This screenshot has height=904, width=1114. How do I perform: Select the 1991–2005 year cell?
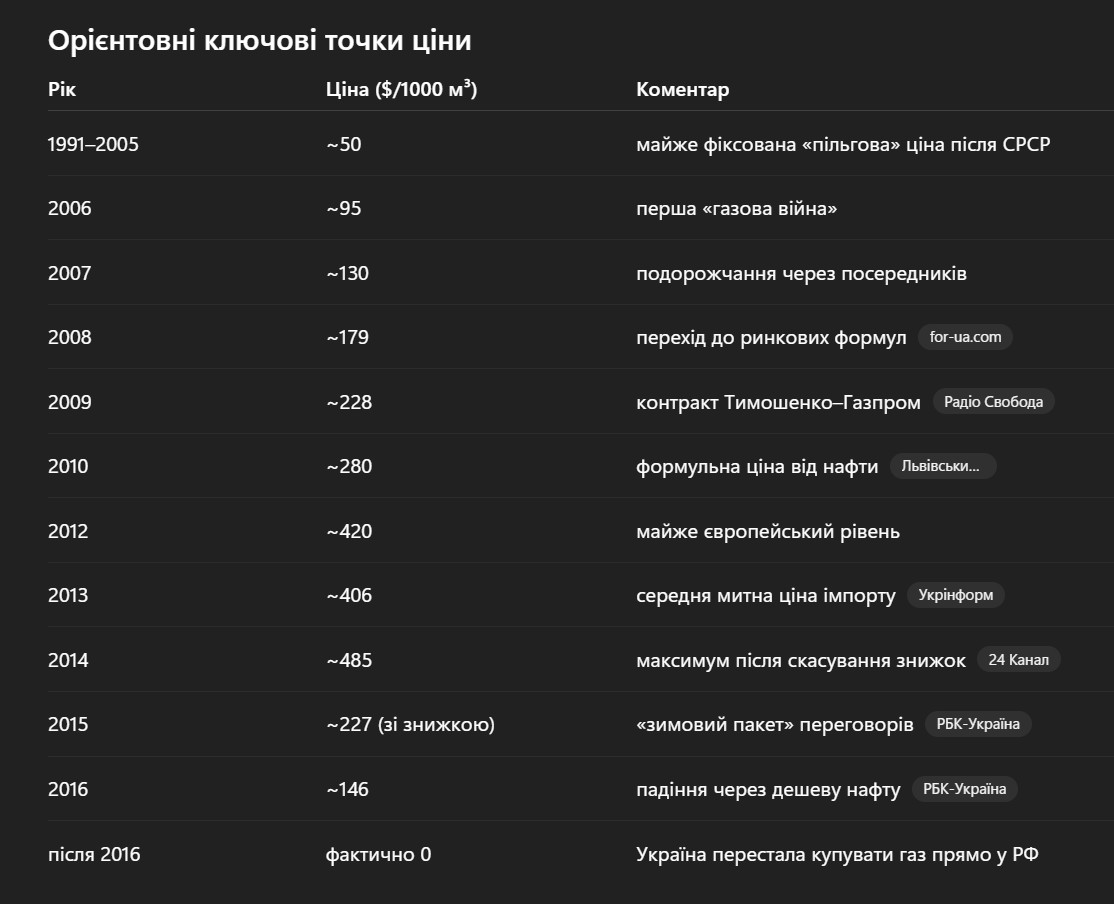[93, 144]
